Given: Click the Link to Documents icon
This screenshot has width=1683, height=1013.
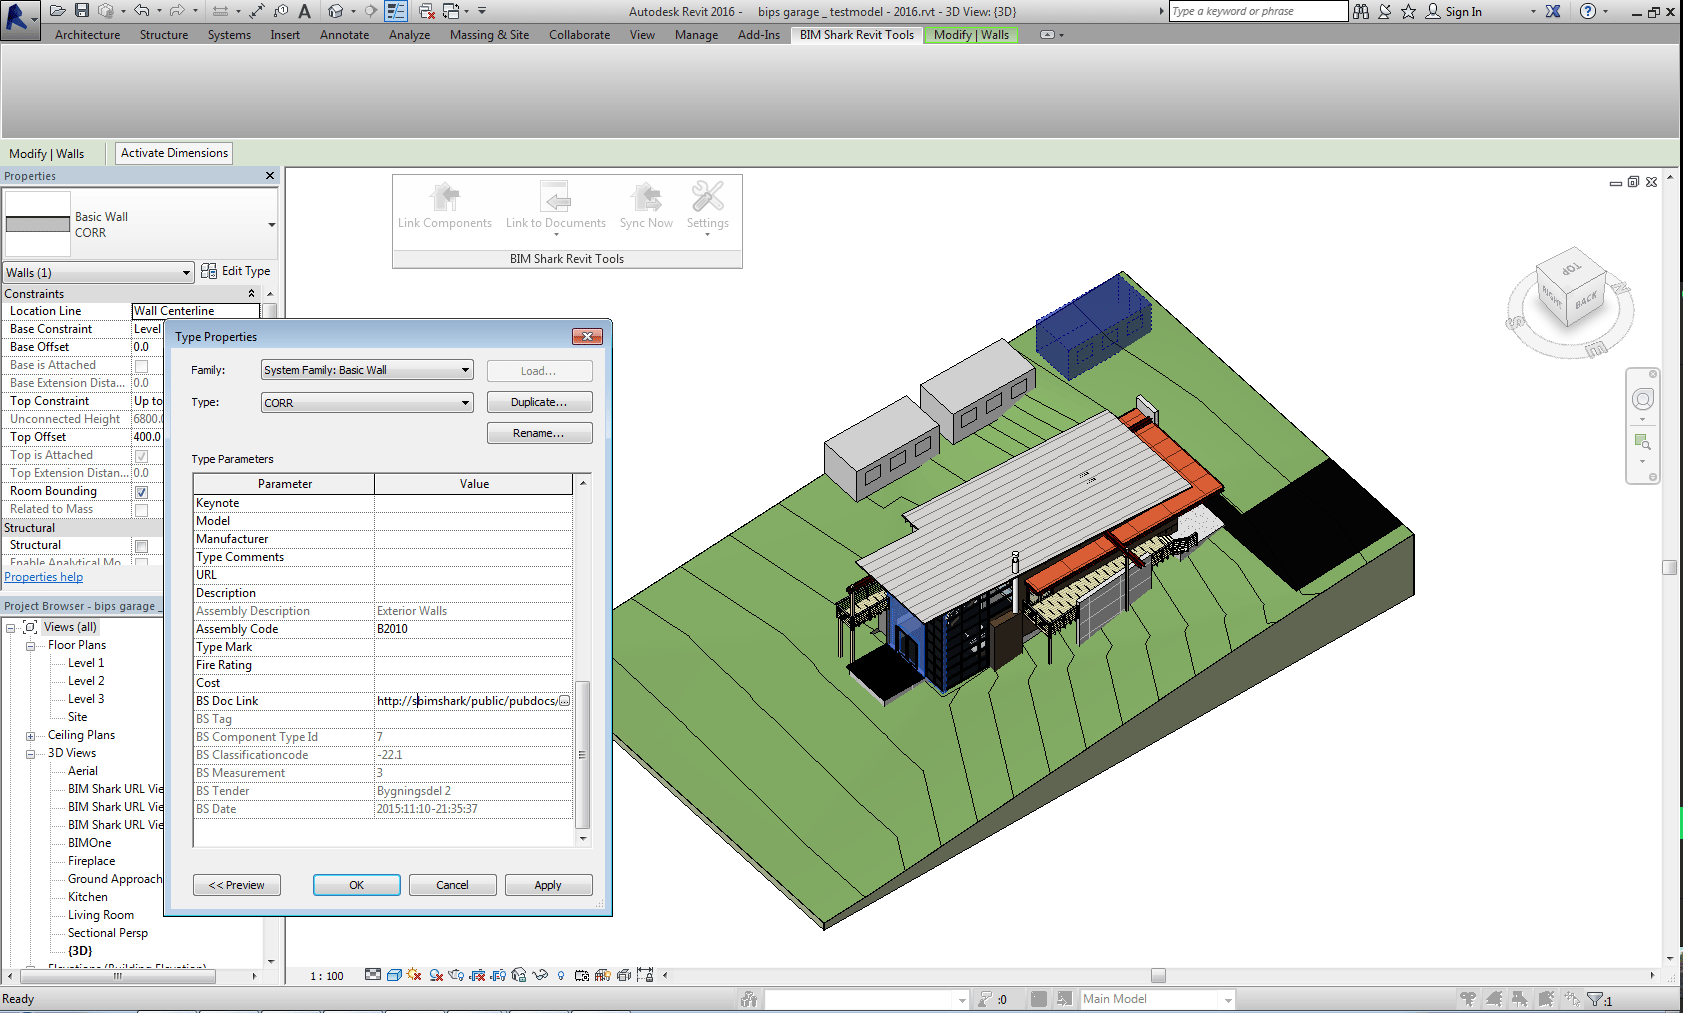Looking at the screenshot, I should (555, 196).
